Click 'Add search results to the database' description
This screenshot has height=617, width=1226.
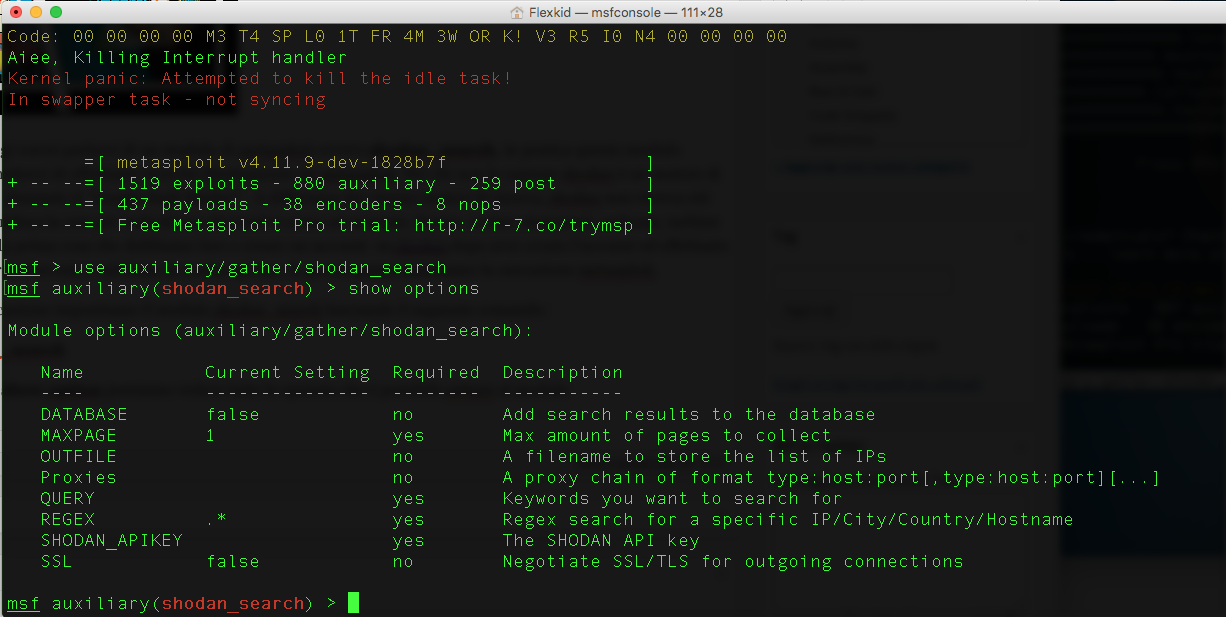(689, 414)
